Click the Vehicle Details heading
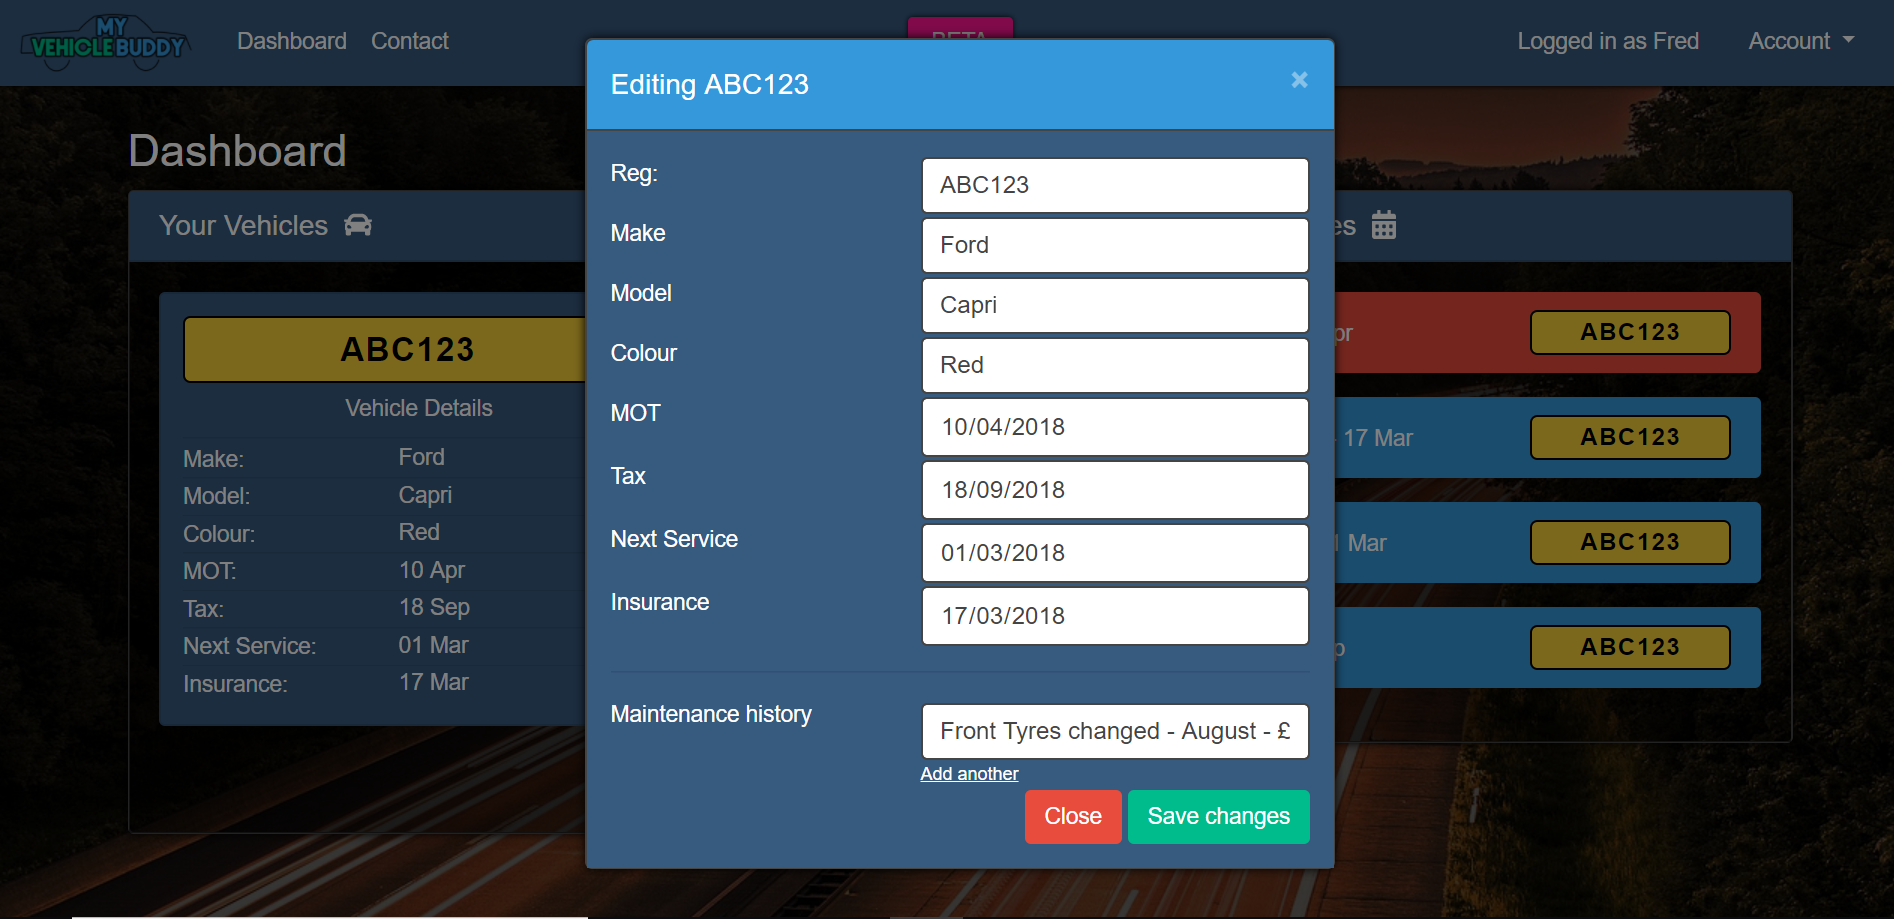 419,408
